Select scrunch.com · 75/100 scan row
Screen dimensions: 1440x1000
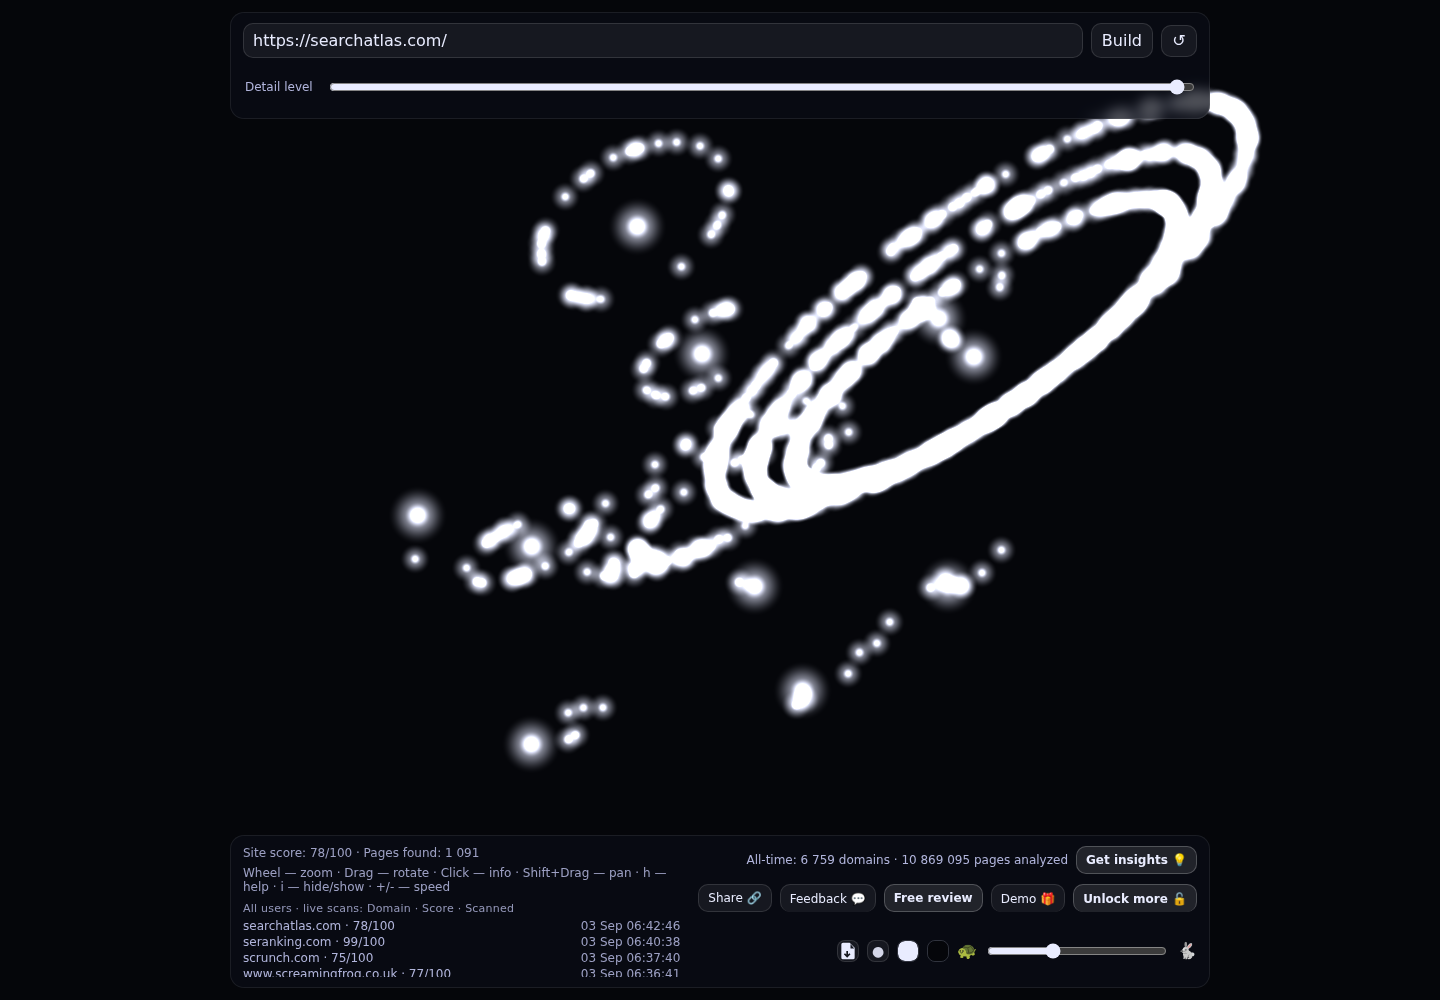461,958
